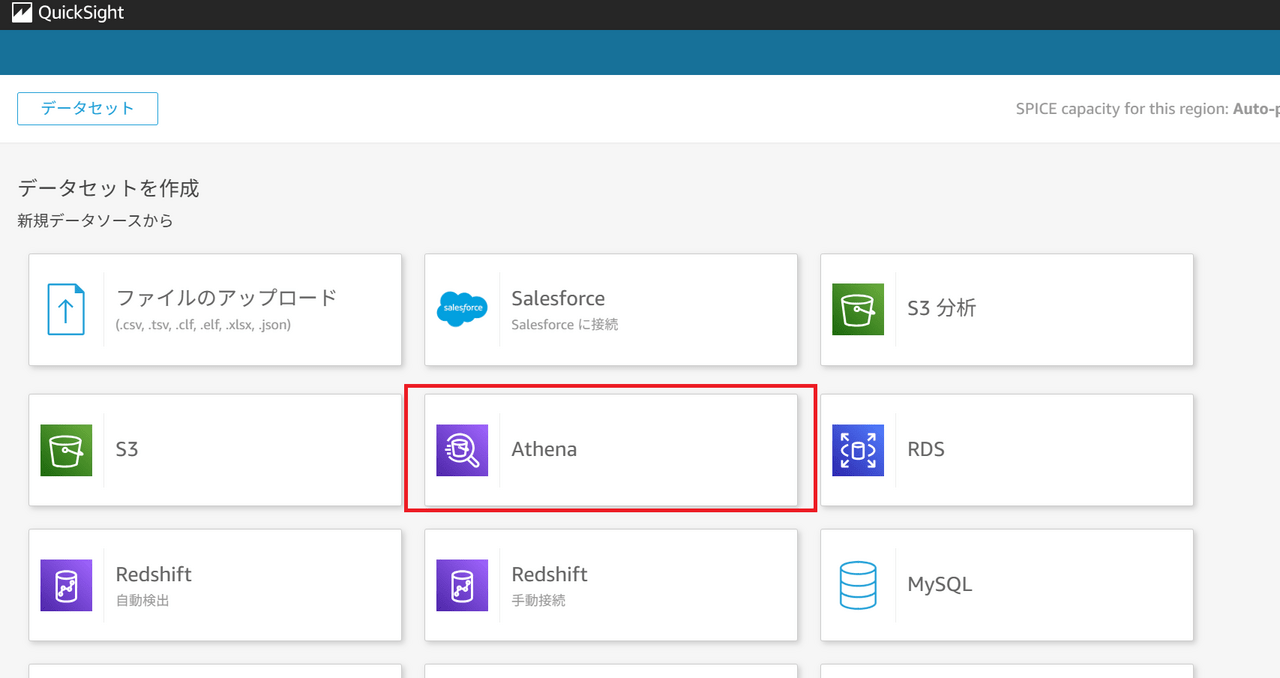
Task: Choose Redshift with 自動検出 label
Action: [153, 575]
